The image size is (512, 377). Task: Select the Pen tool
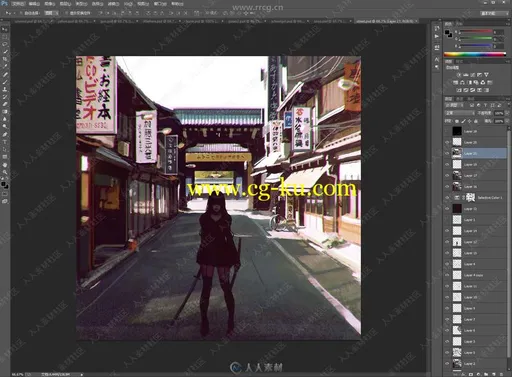tap(5, 134)
